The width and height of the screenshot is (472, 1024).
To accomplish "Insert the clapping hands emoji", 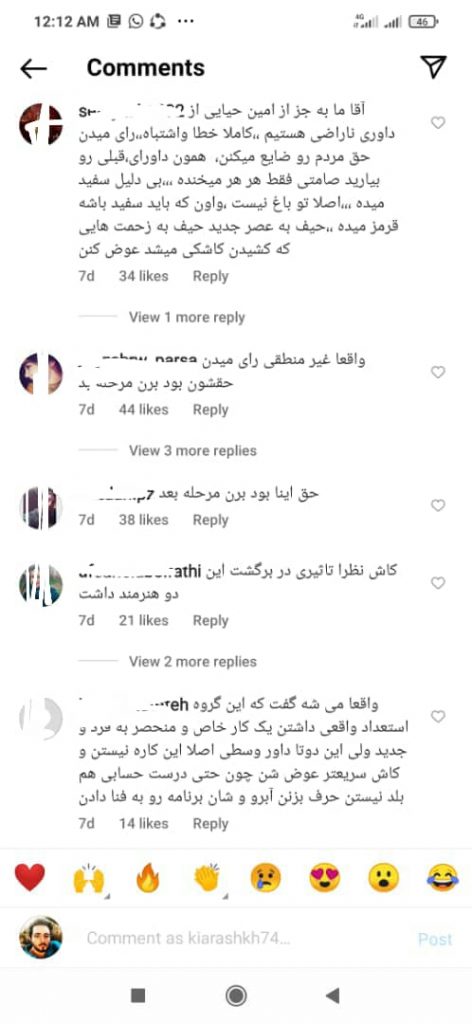I will click(x=207, y=878).
